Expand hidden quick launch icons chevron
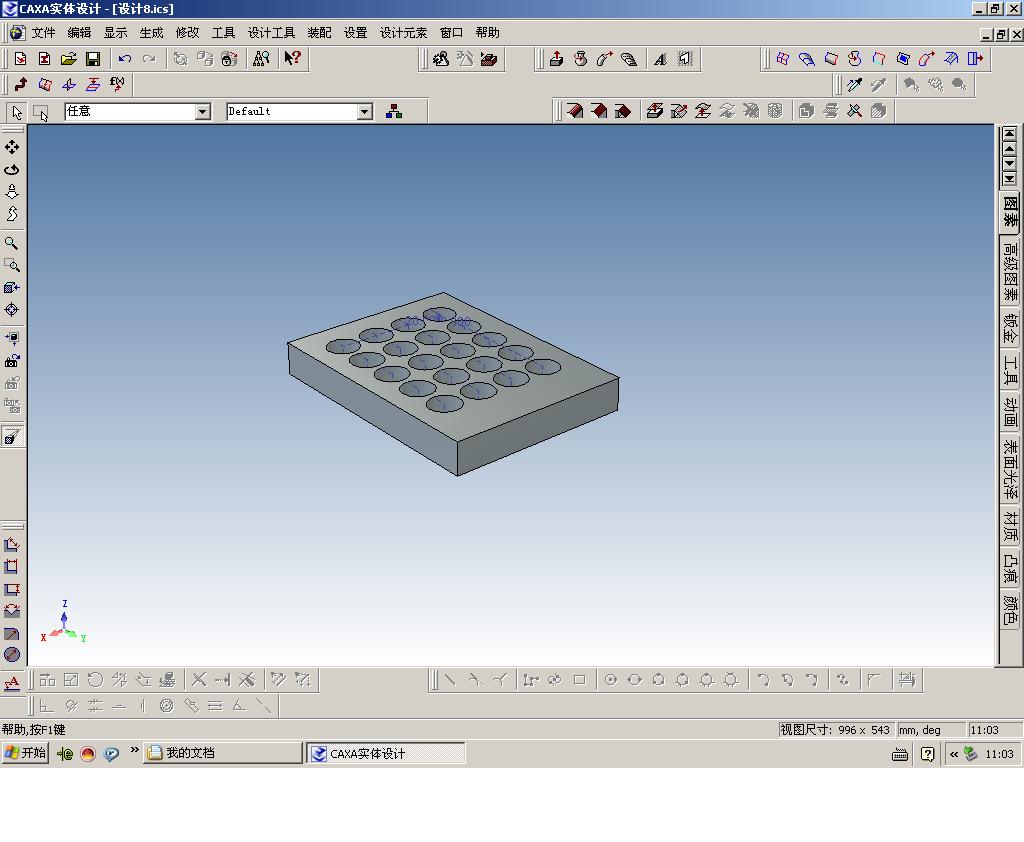 [x=135, y=750]
